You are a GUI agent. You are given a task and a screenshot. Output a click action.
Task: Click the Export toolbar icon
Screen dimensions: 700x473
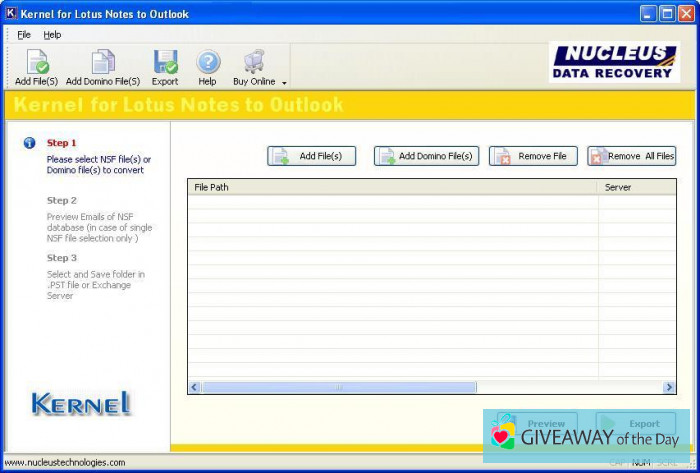(165, 62)
